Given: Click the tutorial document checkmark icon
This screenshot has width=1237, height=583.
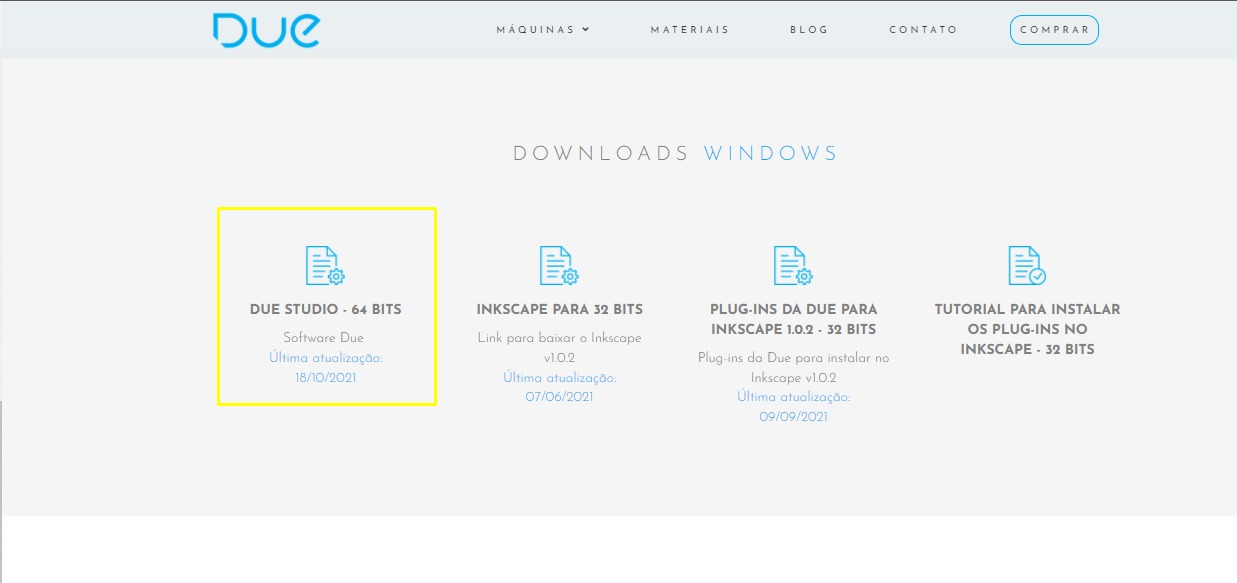Looking at the screenshot, I should tap(1027, 265).
